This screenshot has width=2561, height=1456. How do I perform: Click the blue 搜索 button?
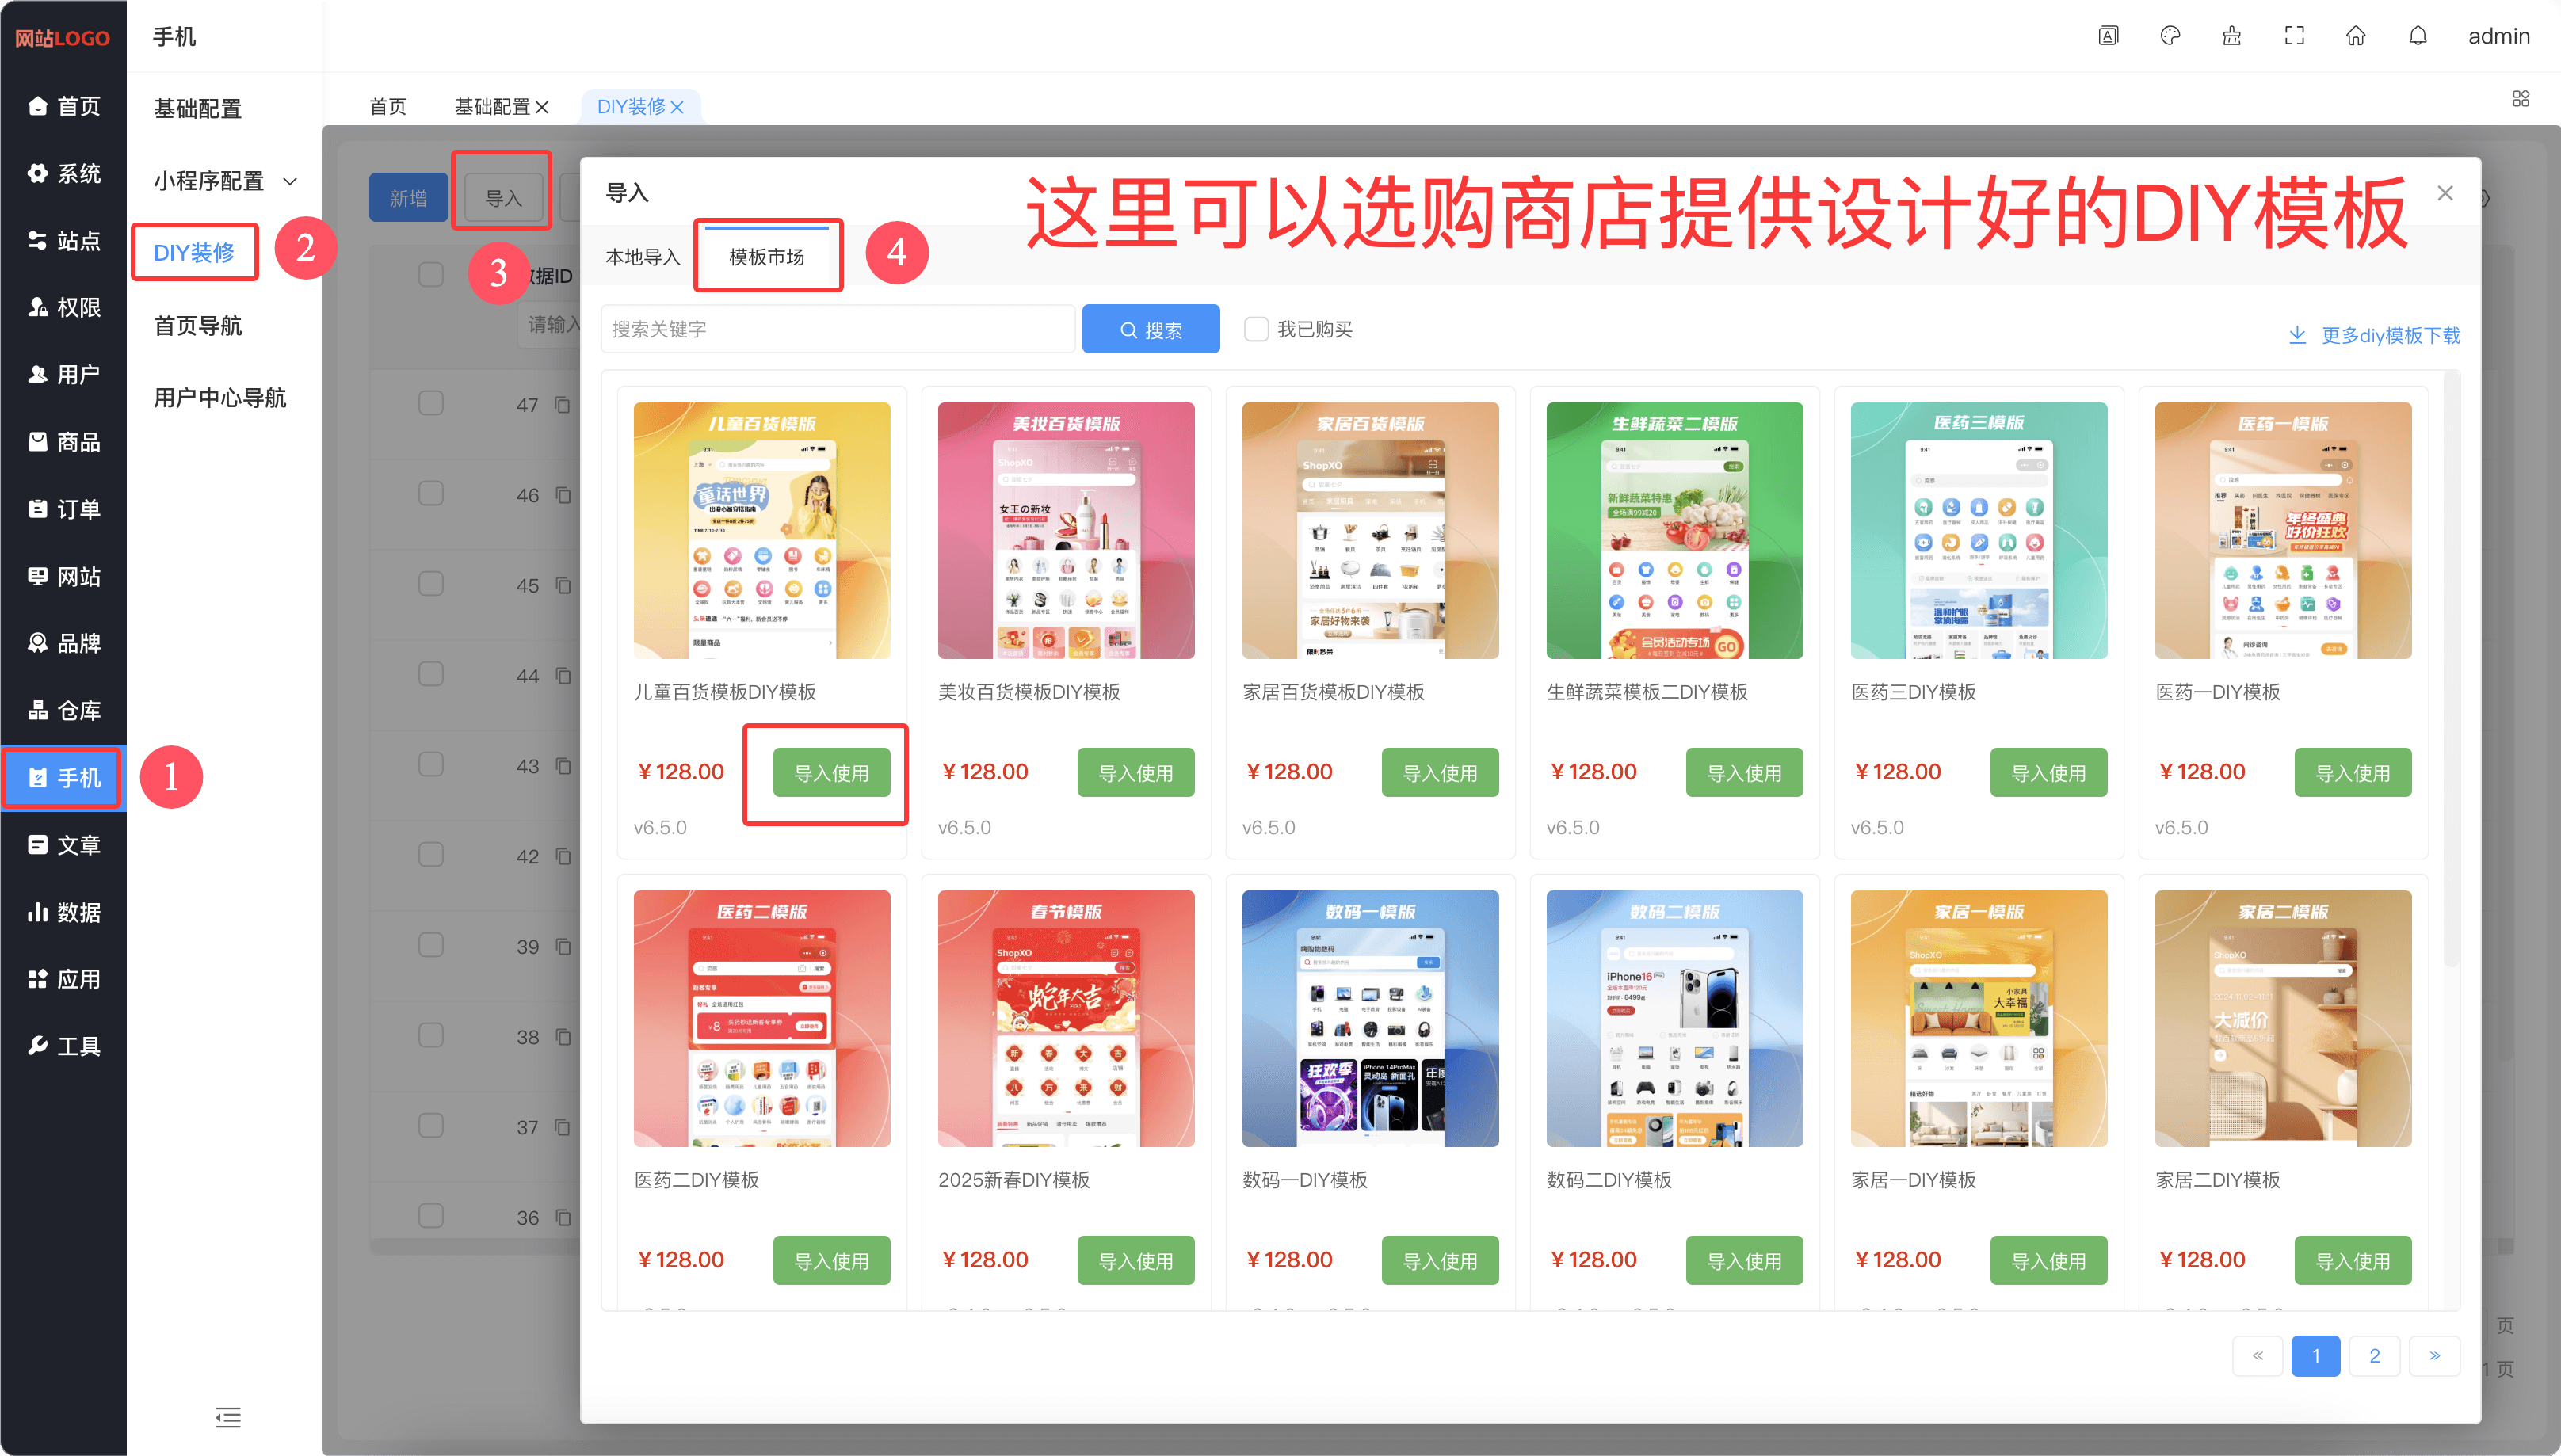tap(1151, 329)
